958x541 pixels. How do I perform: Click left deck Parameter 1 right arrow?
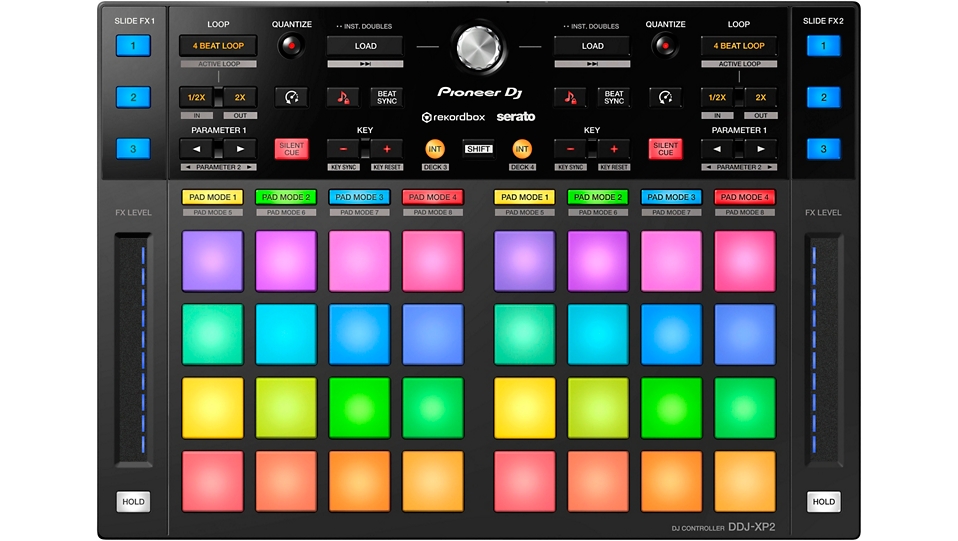(240, 149)
